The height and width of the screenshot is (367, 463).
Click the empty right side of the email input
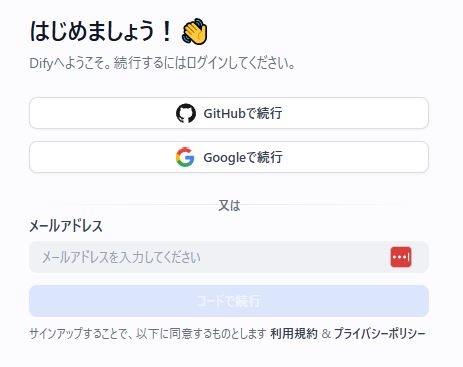click(300, 257)
